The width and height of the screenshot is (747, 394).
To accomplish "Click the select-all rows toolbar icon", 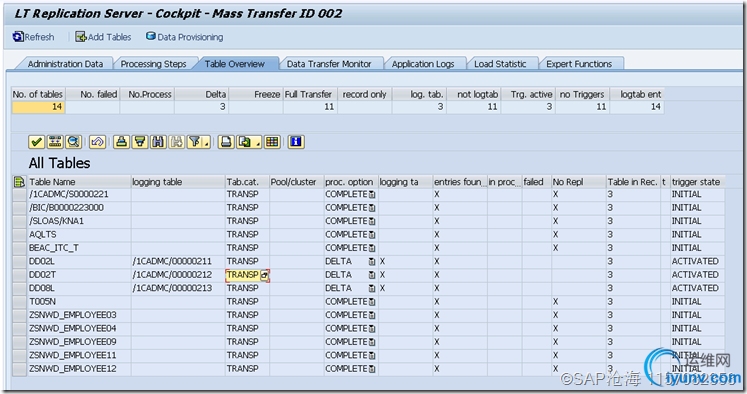I will [x=55, y=142].
